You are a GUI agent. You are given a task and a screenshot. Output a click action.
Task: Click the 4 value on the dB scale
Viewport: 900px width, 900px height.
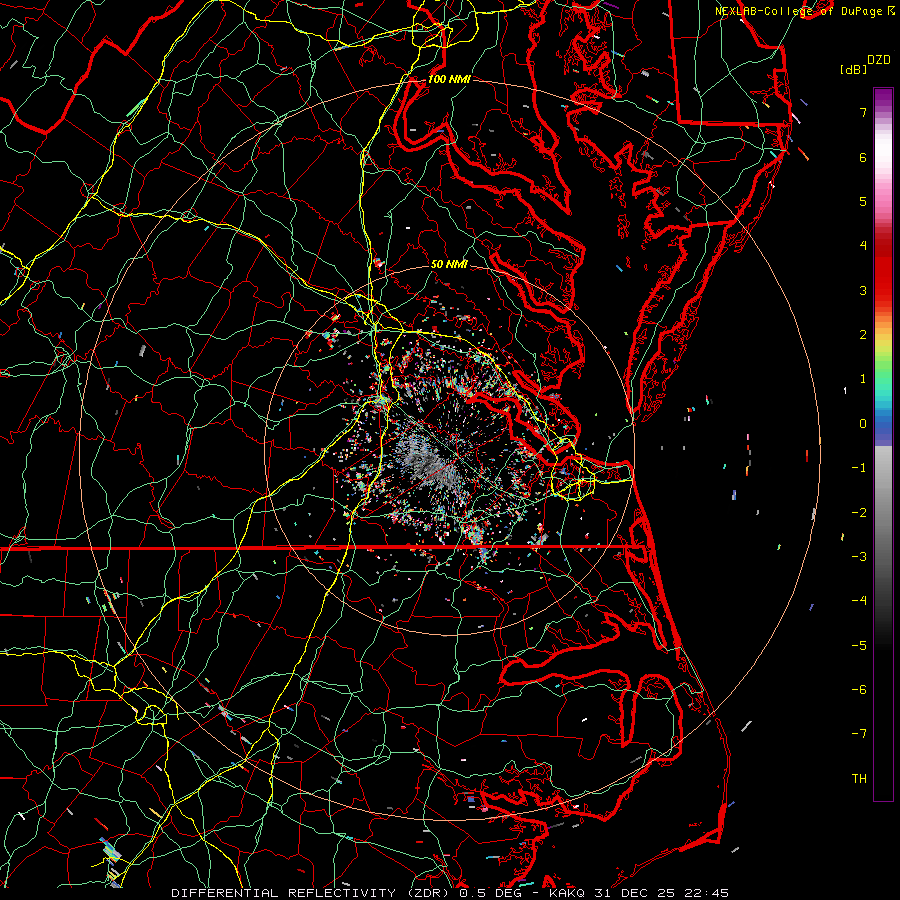[863, 246]
